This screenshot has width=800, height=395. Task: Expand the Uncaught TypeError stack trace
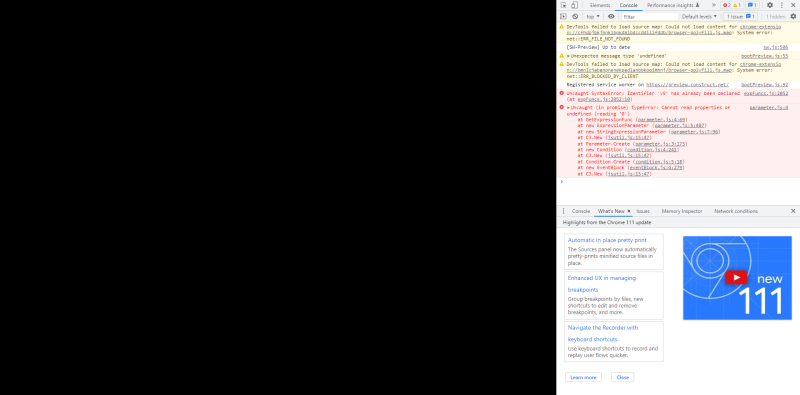[568, 108]
